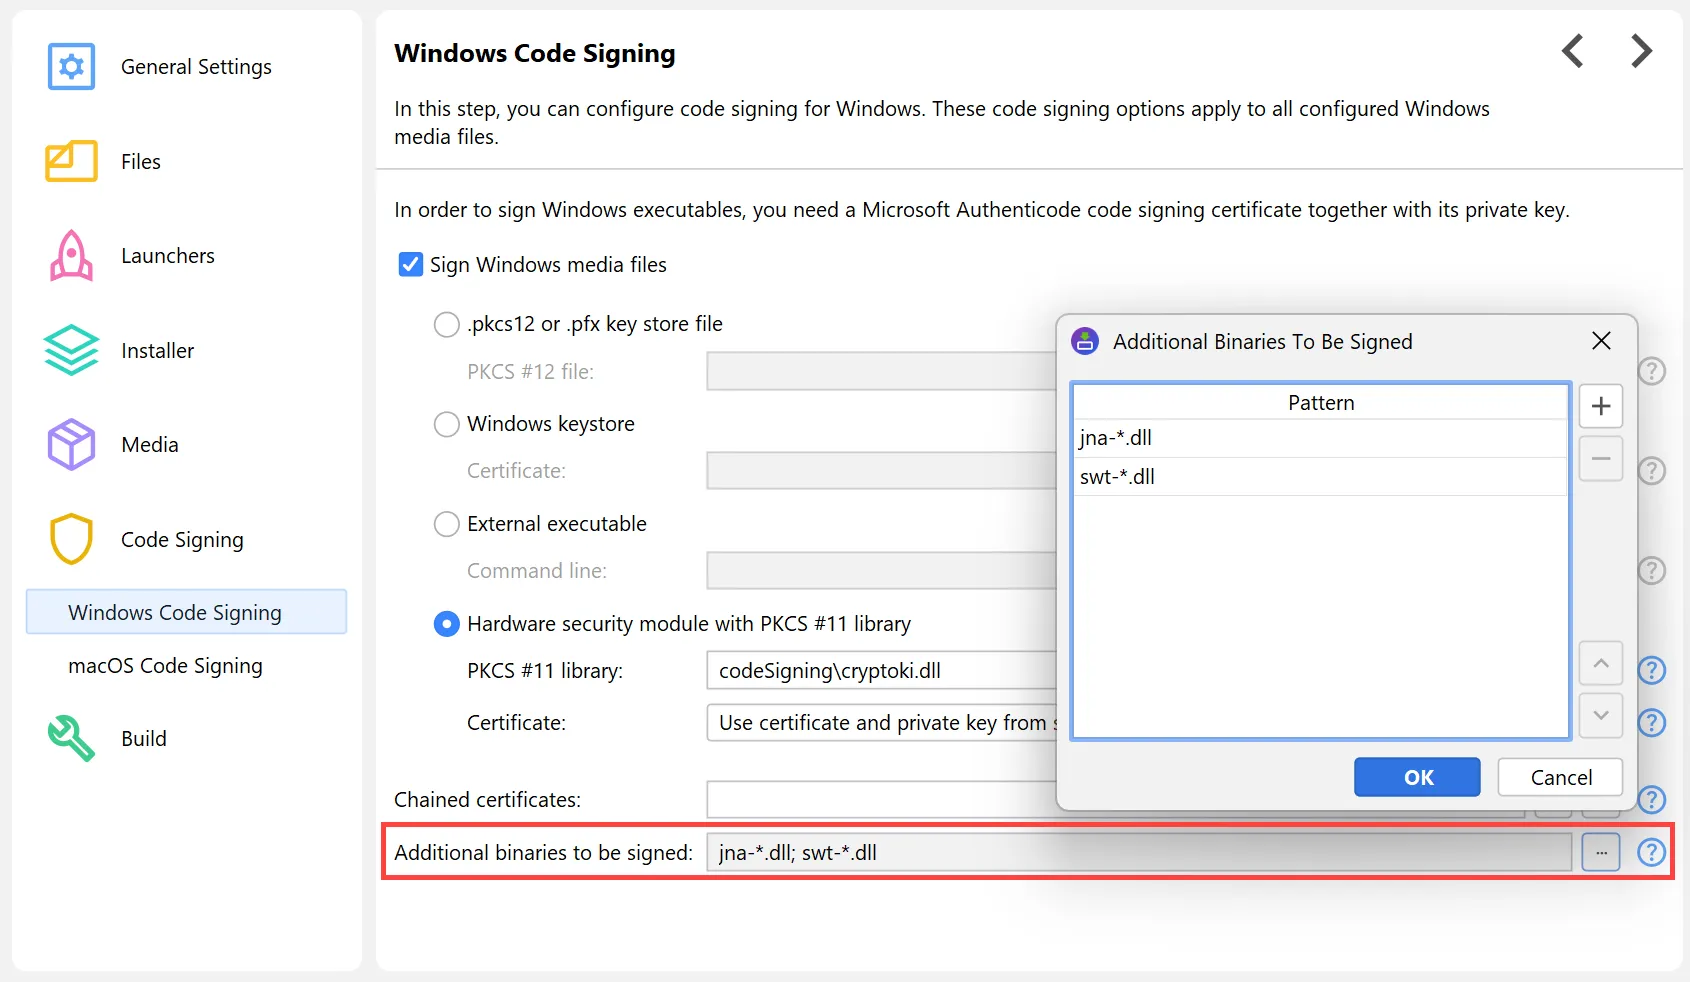1690x982 pixels.
Task: Click the Code Signing shield icon
Action: (71, 540)
